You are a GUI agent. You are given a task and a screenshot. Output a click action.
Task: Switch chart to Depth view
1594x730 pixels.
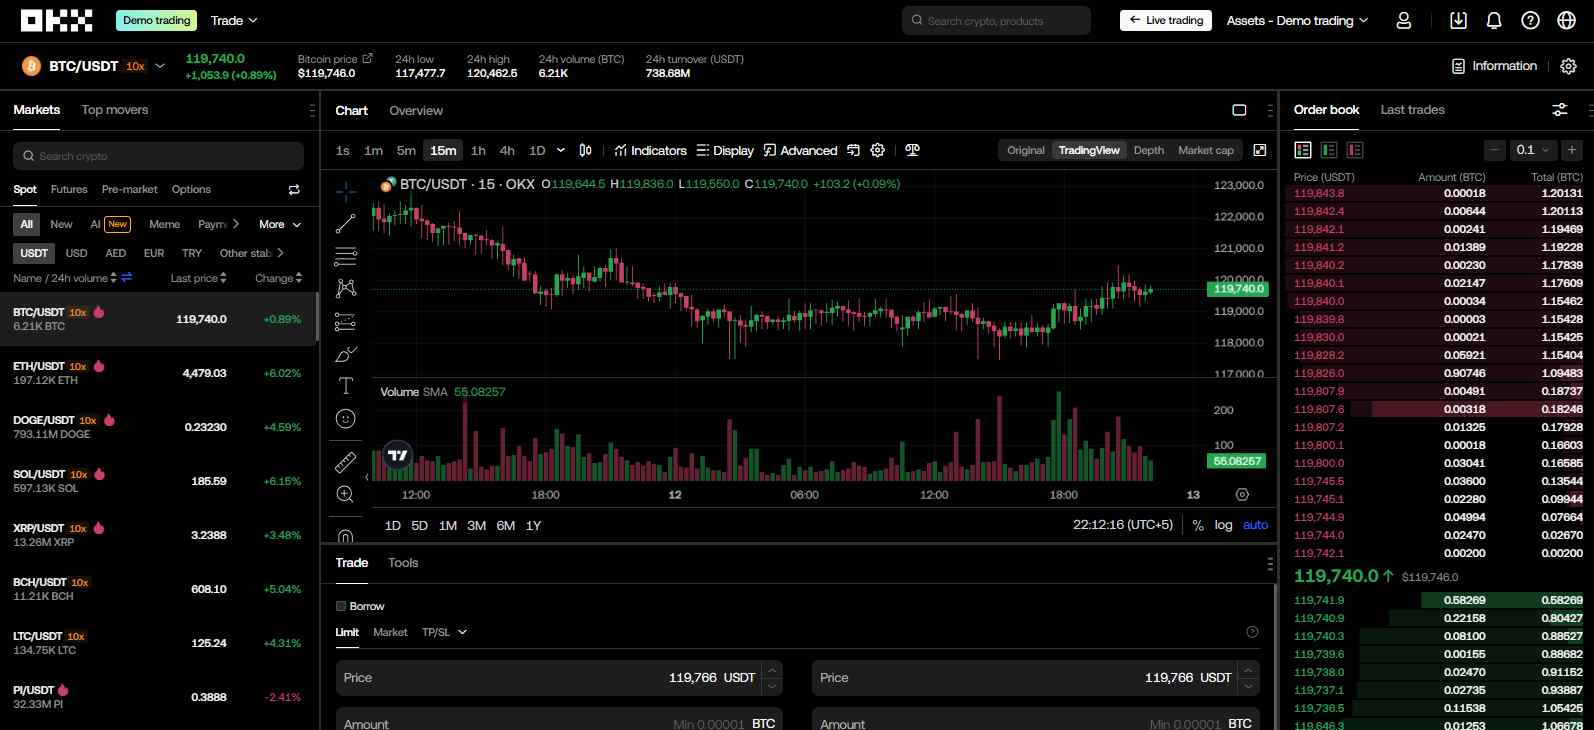point(1148,150)
